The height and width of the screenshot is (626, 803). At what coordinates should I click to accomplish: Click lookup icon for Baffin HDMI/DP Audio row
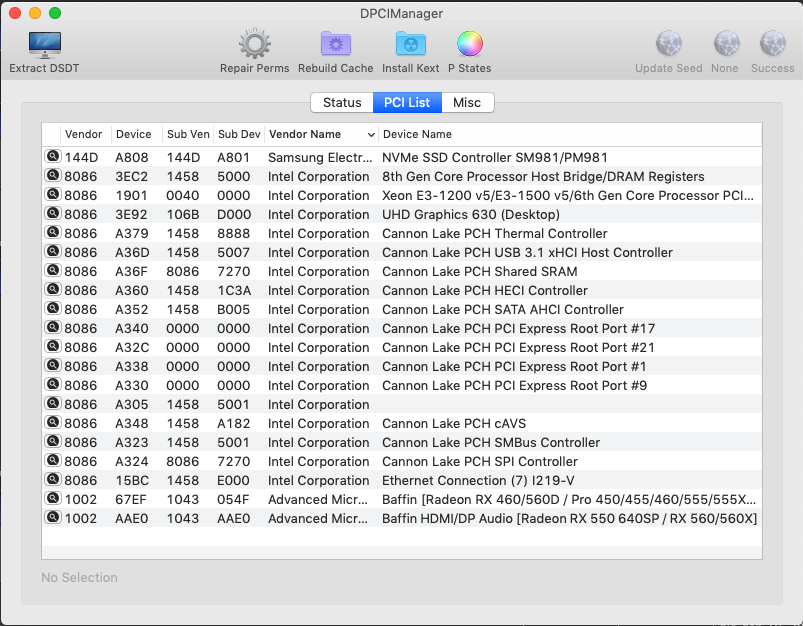tap(53, 516)
